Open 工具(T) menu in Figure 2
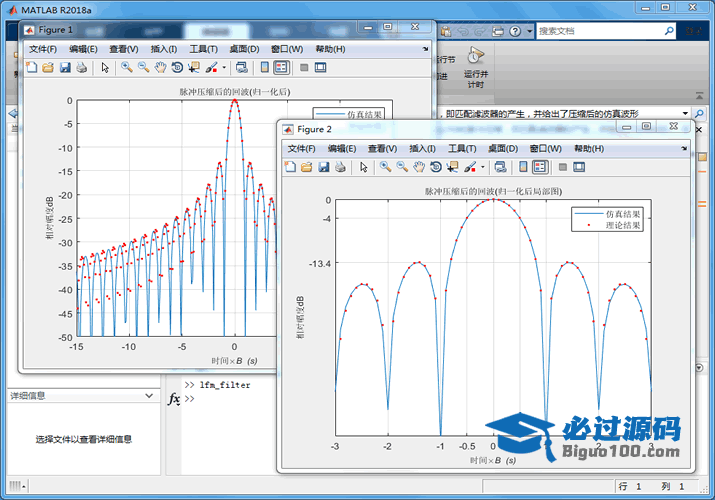Image resolution: width=715 pixels, height=500 pixels. tap(462, 149)
